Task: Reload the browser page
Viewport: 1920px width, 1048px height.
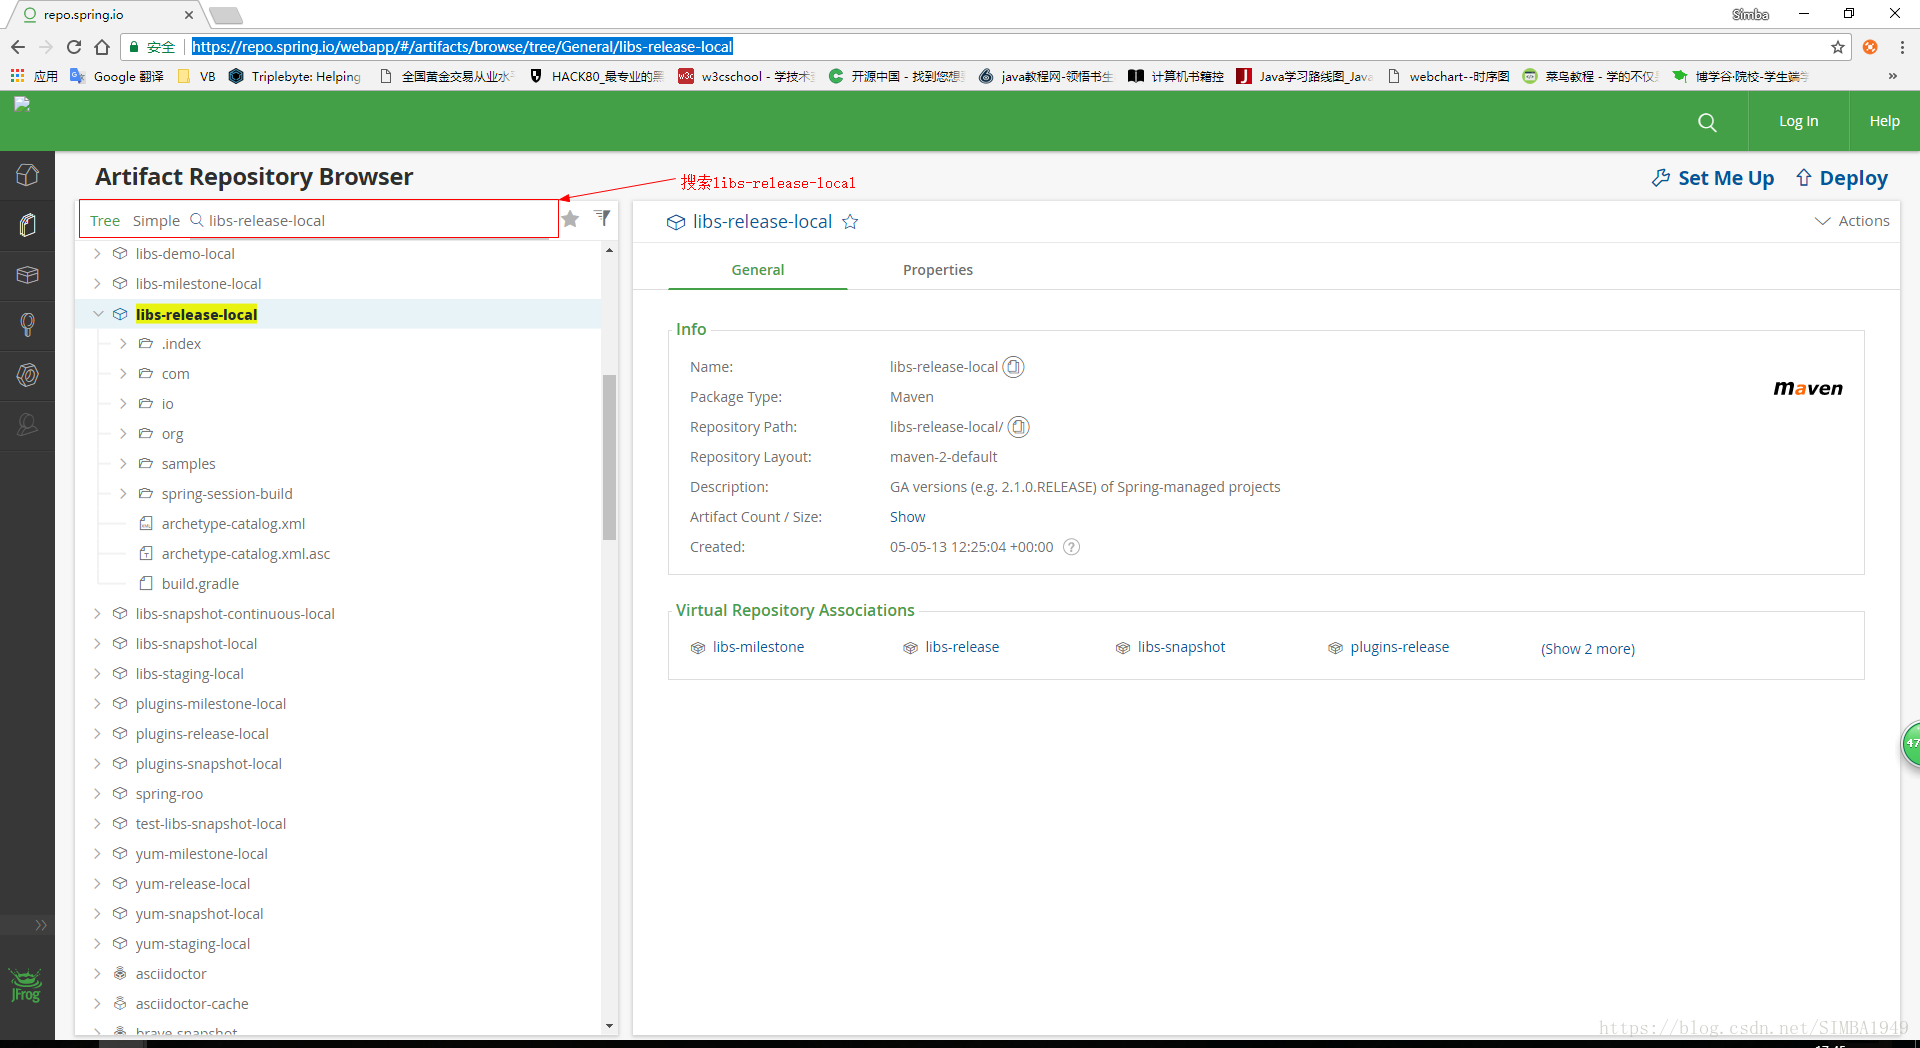Action: [74, 47]
